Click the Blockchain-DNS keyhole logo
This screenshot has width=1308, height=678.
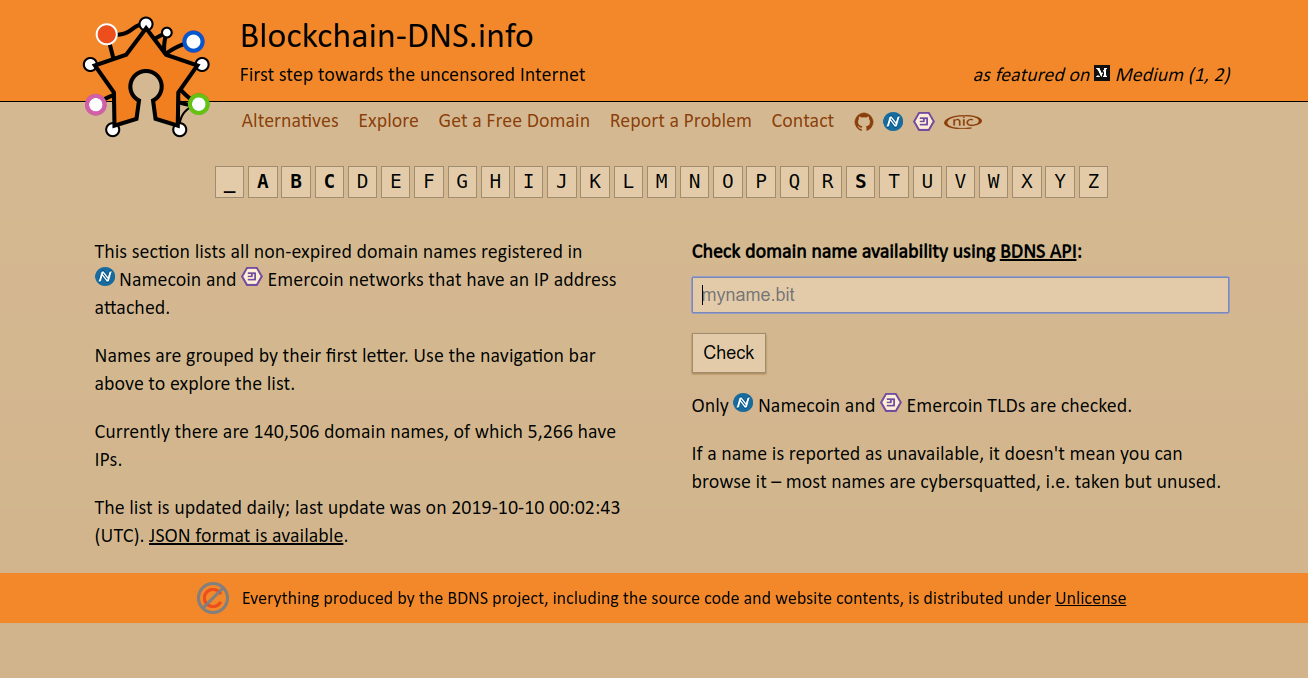click(146, 78)
